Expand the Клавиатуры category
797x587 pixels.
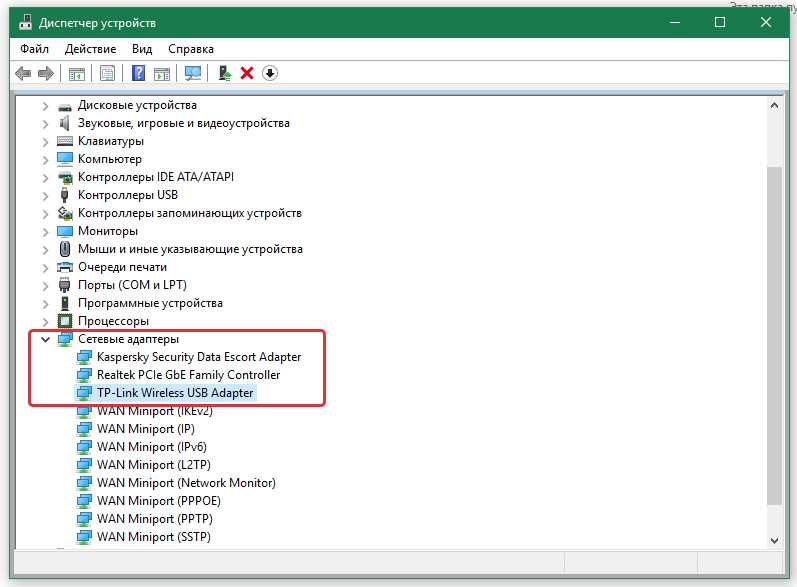click(46, 142)
